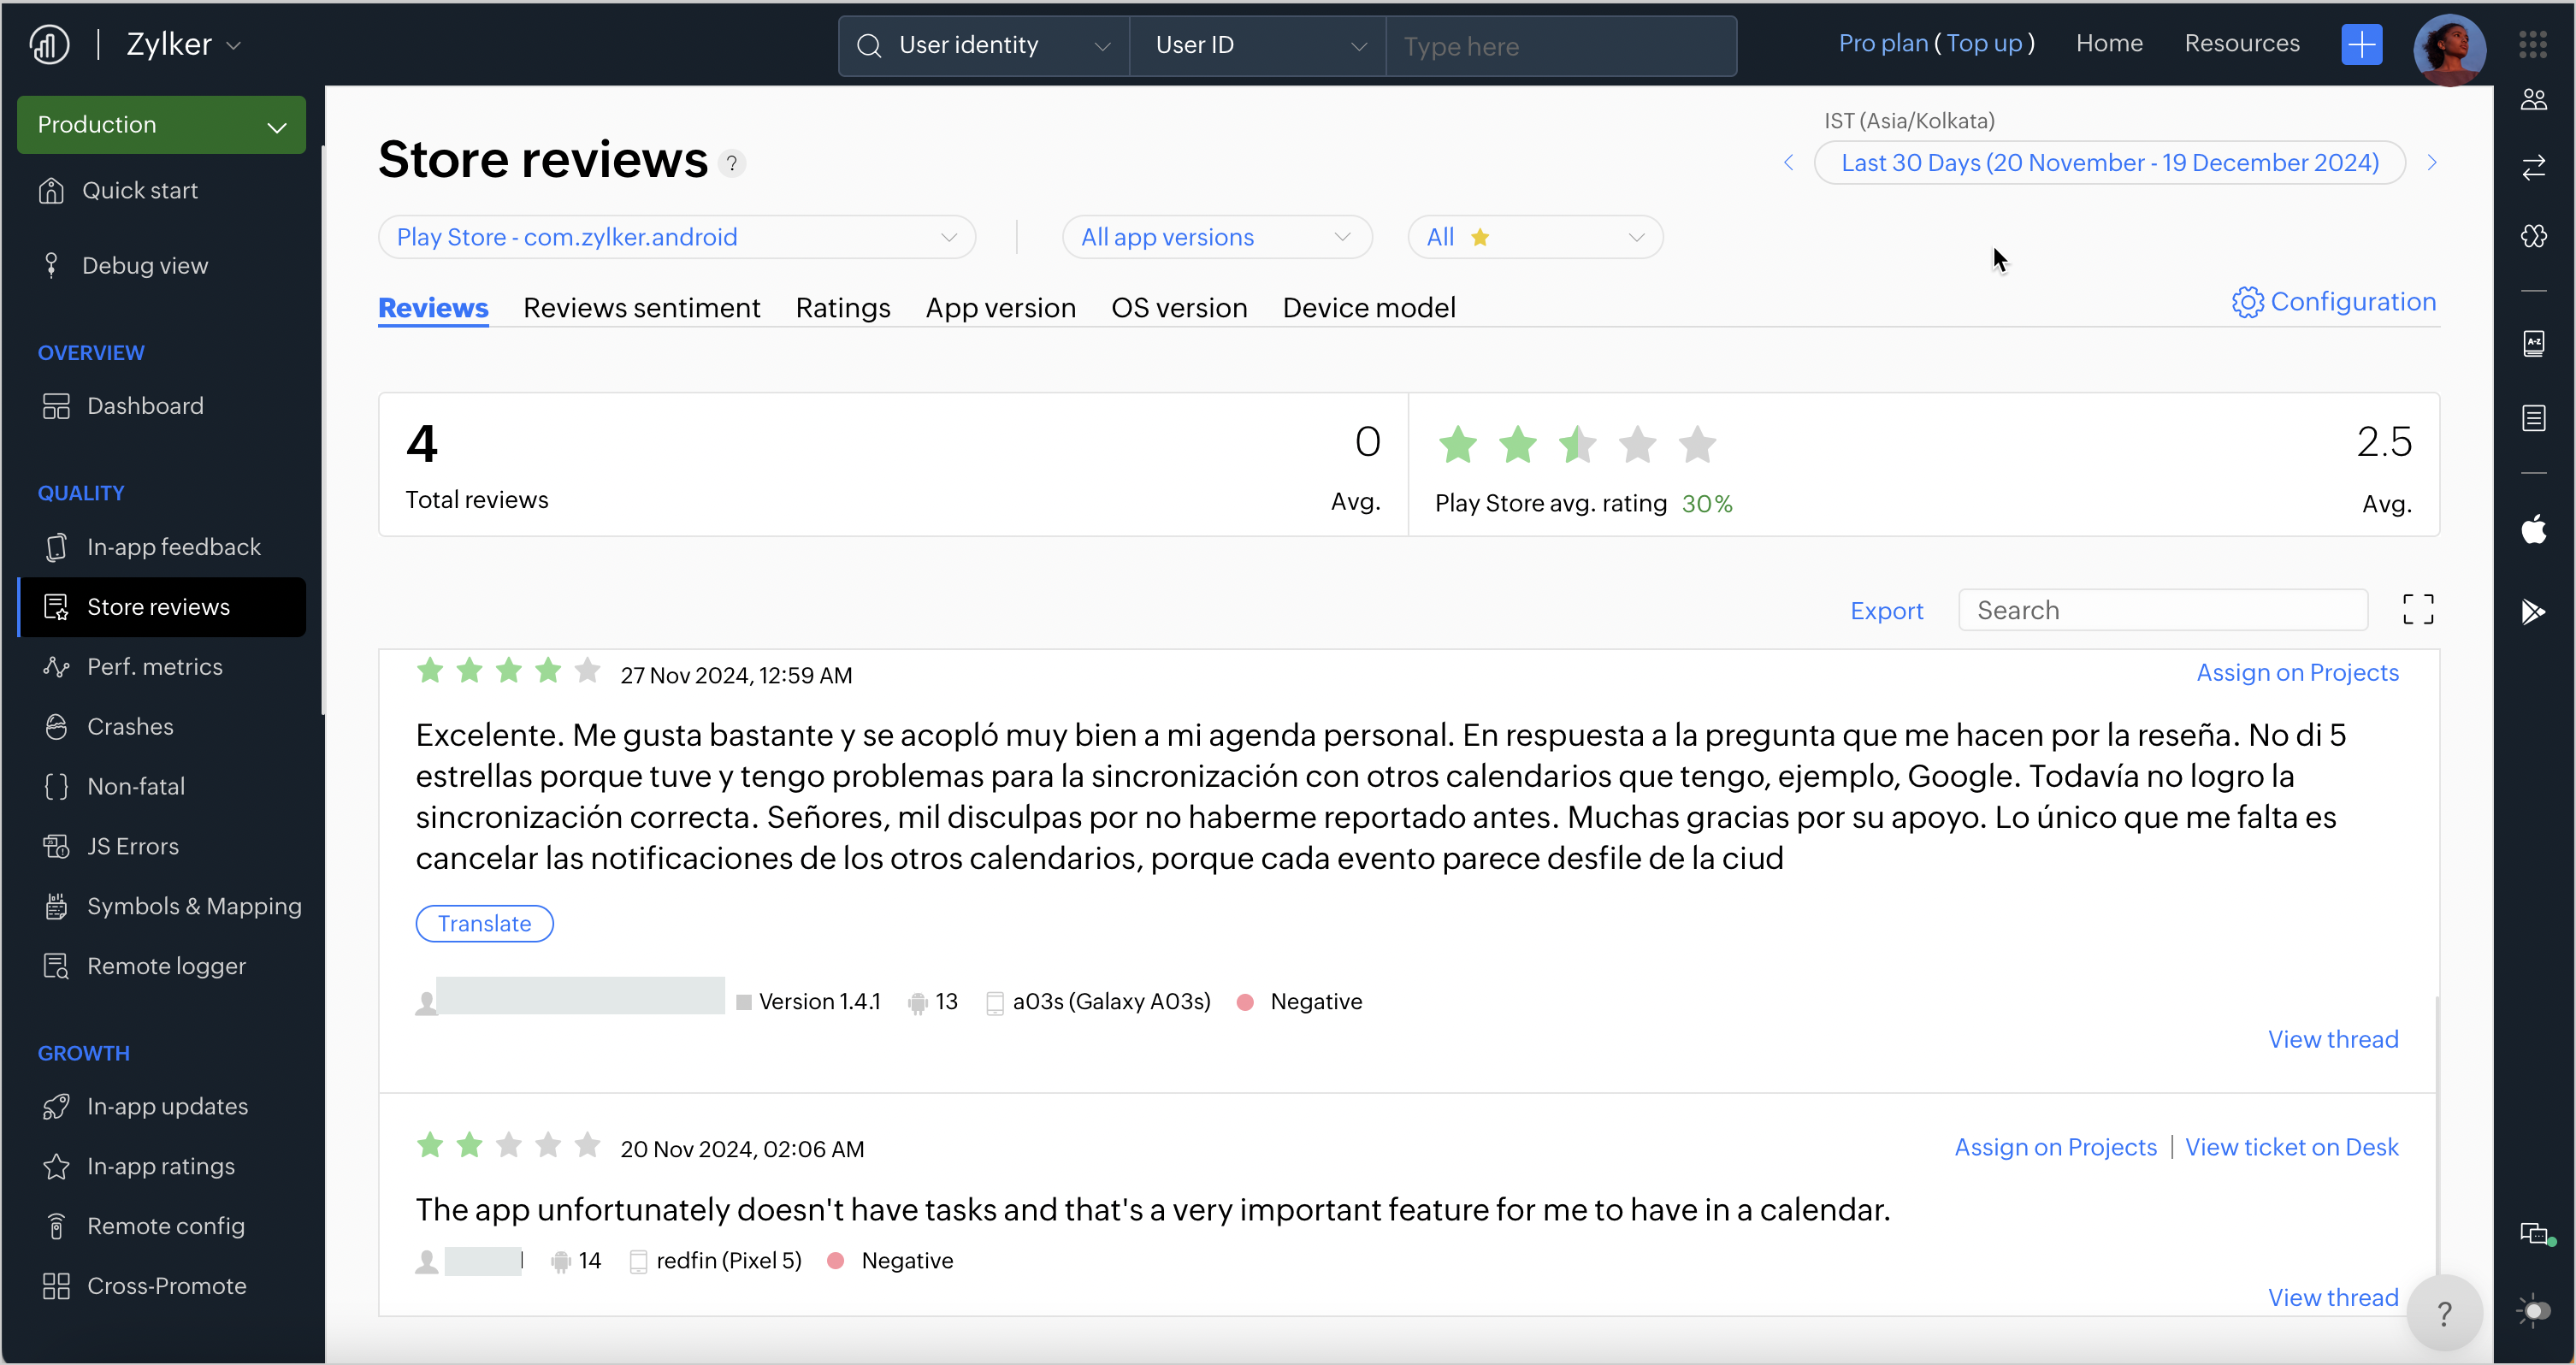
Task: Click the Export link
Action: pos(1886,610)
